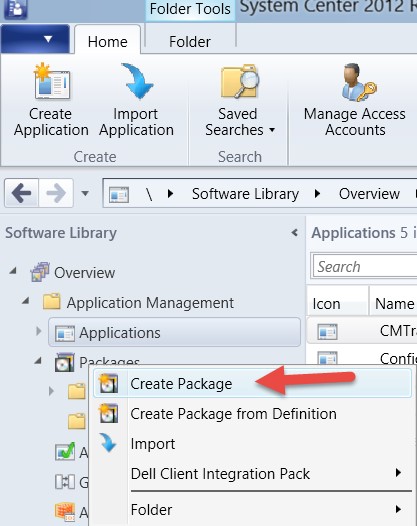Open Dell Client Integration Pack submenu

coord(252,473)
